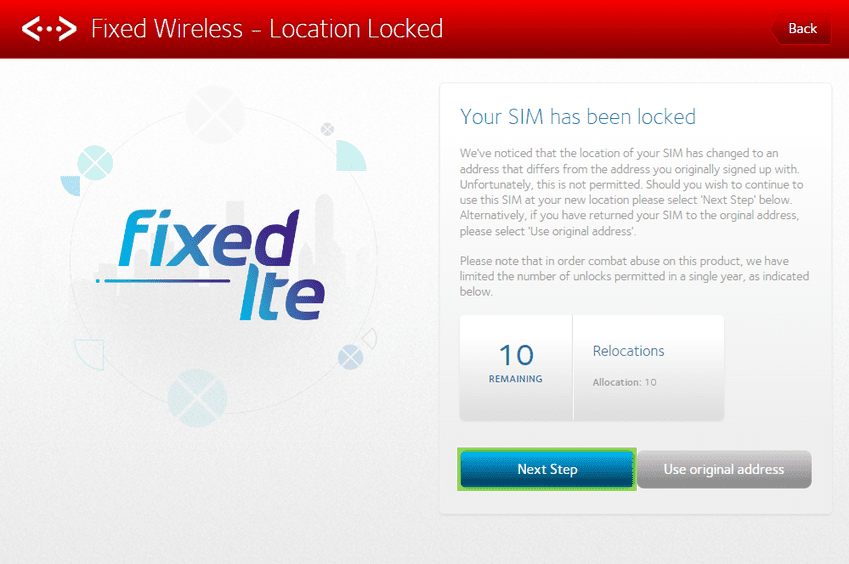
Task: Click the 'Allocation: 10' text
Action: (624, 382)
